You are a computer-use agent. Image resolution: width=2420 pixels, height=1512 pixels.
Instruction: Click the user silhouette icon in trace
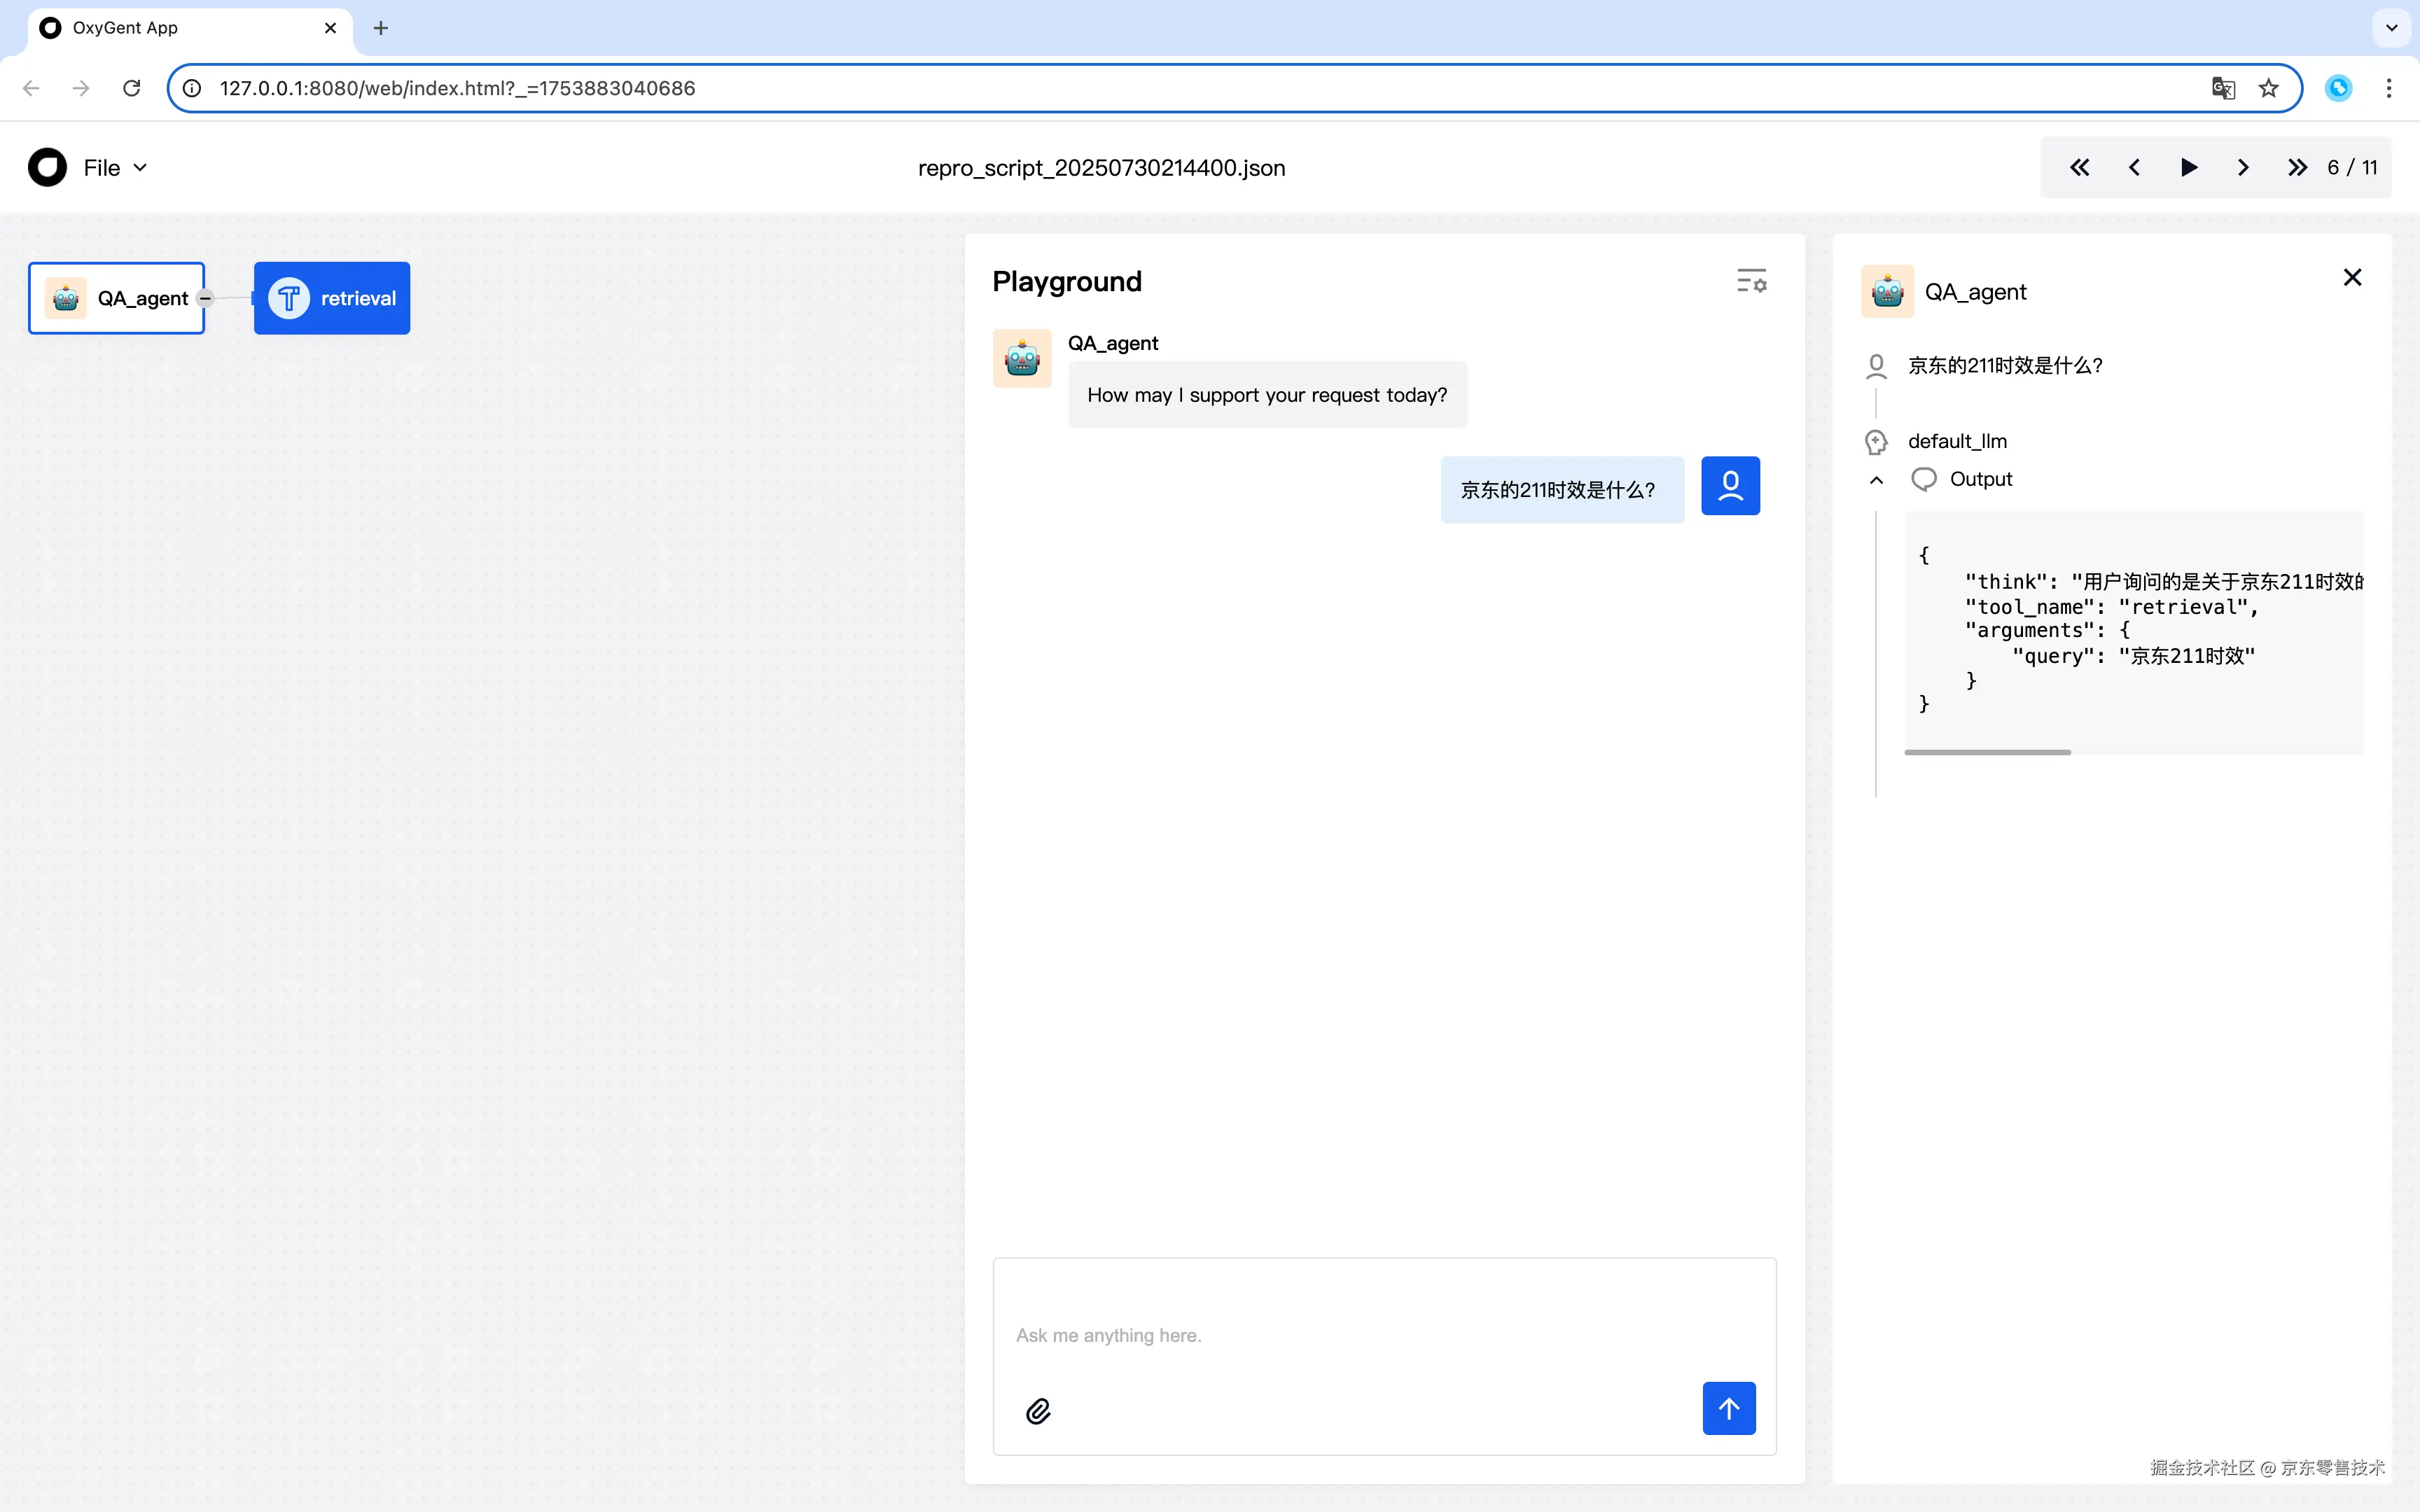[1876, 366]
